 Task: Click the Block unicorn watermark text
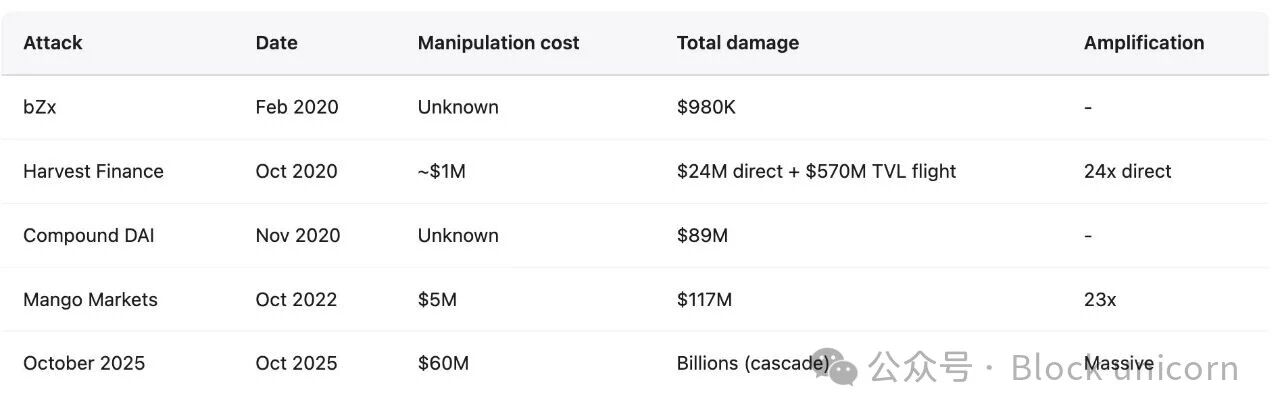tap(1124, 368)
